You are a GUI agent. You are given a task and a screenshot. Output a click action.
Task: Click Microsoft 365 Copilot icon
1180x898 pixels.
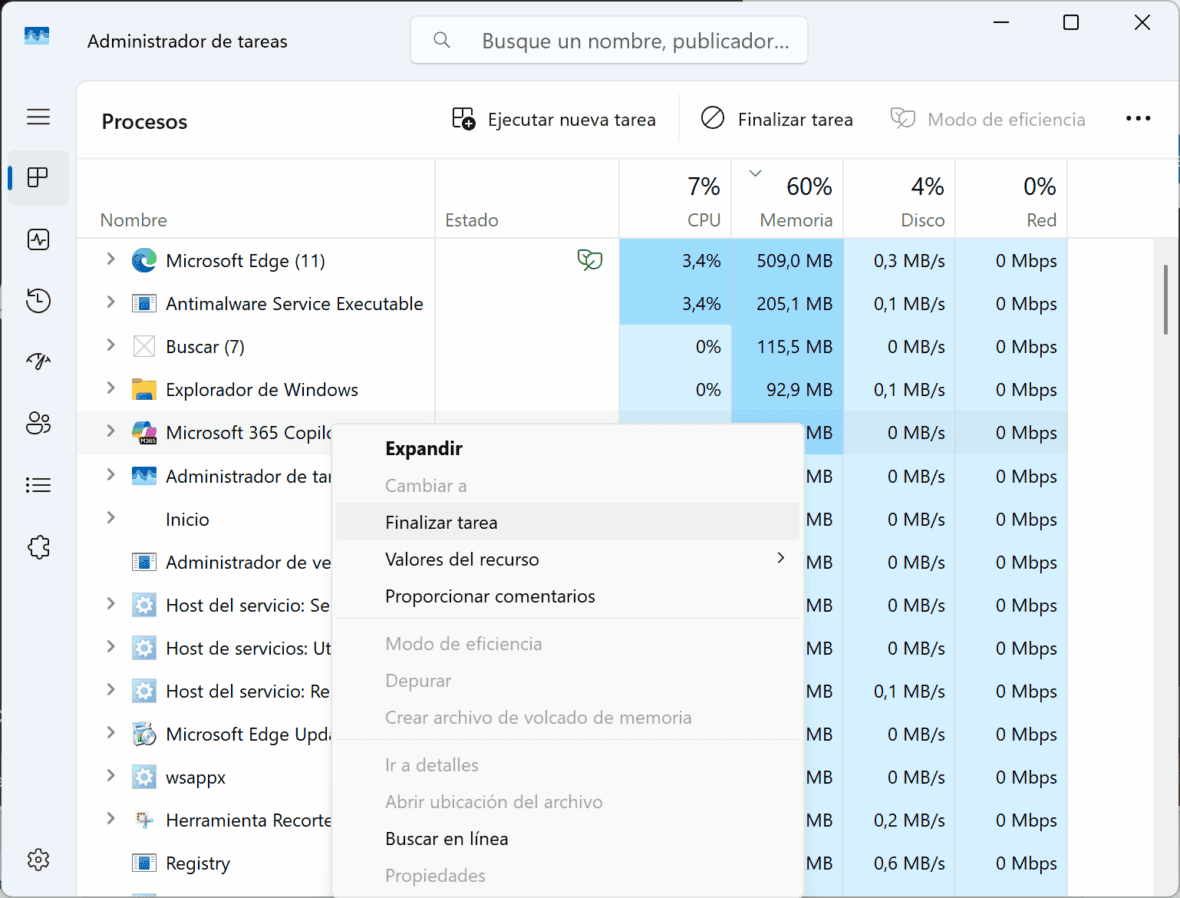click(x=144, y=433)
